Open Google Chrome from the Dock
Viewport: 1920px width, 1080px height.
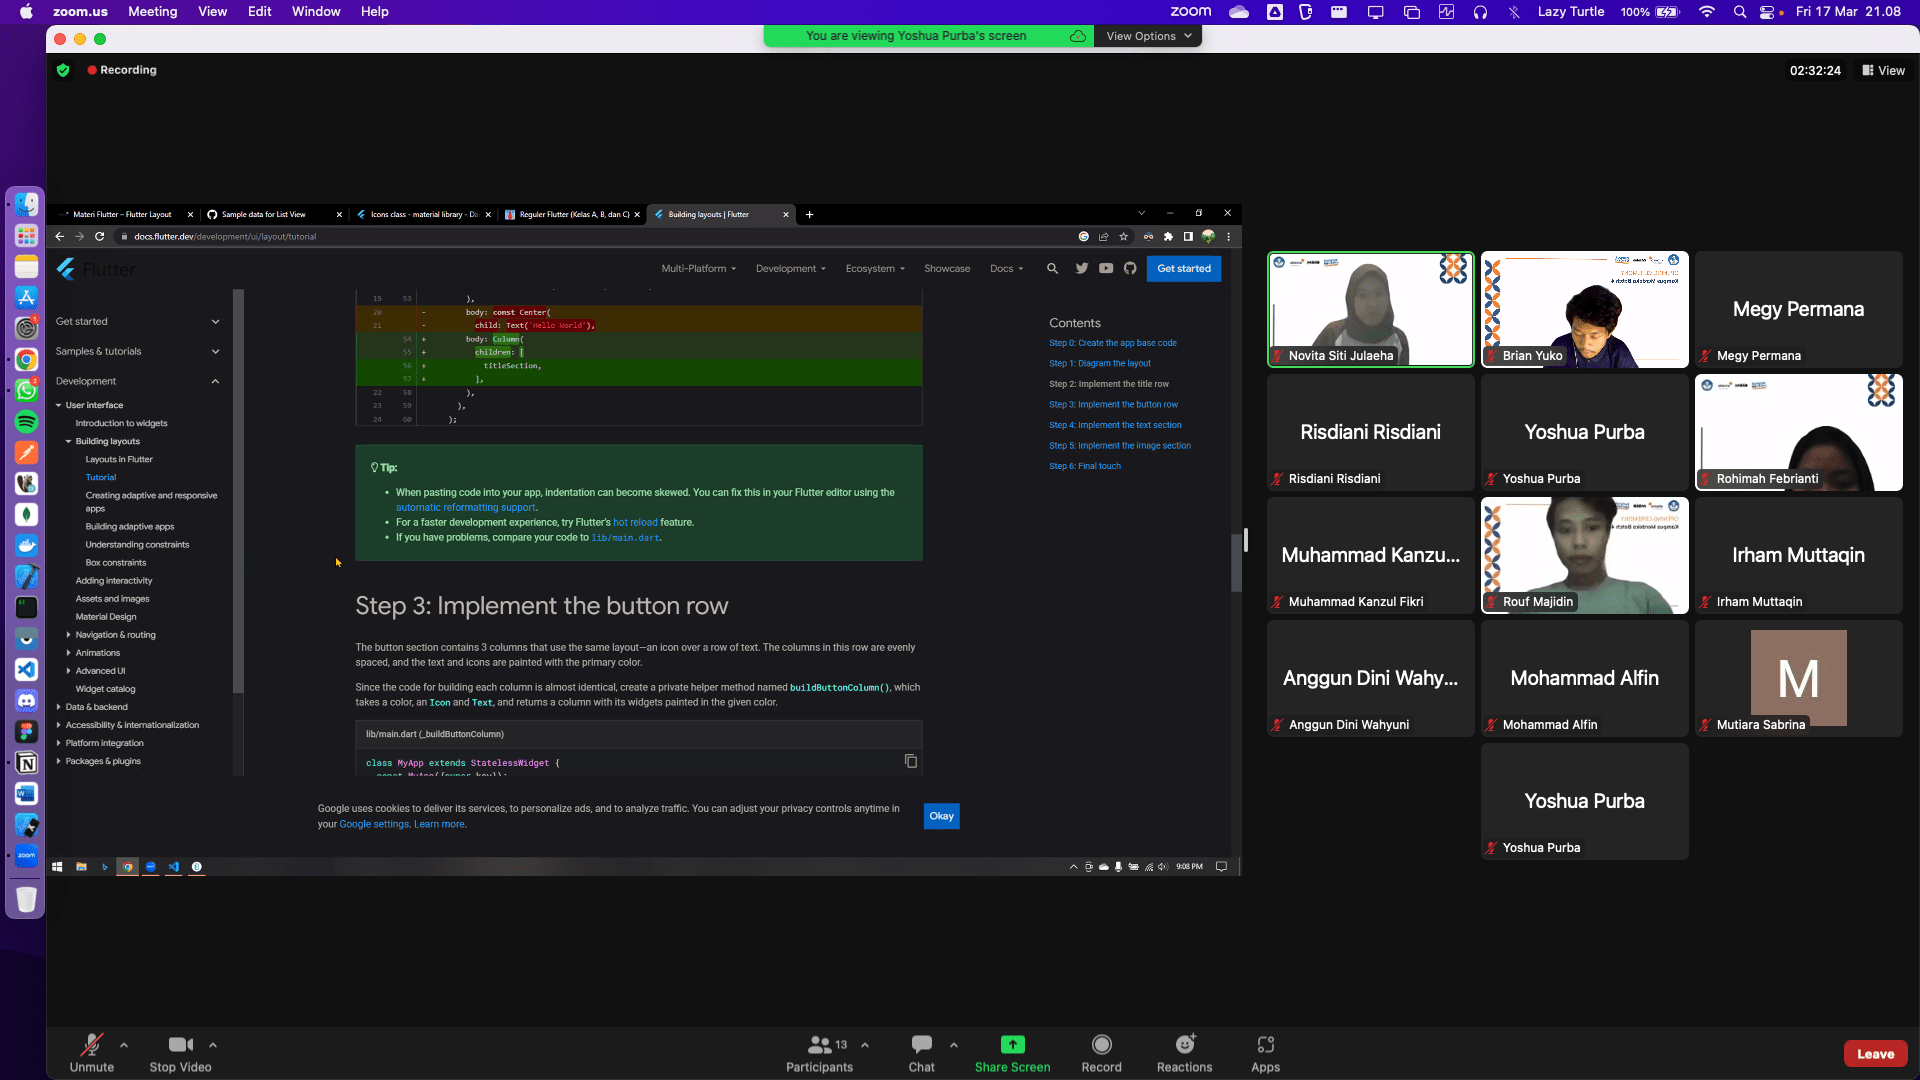pyautogui.click(x=26, y=359)
